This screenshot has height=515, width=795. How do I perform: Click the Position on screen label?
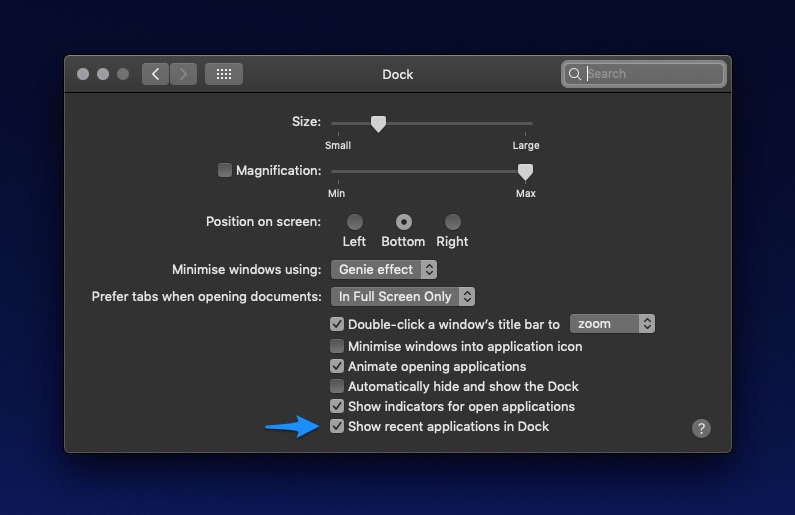263,222
